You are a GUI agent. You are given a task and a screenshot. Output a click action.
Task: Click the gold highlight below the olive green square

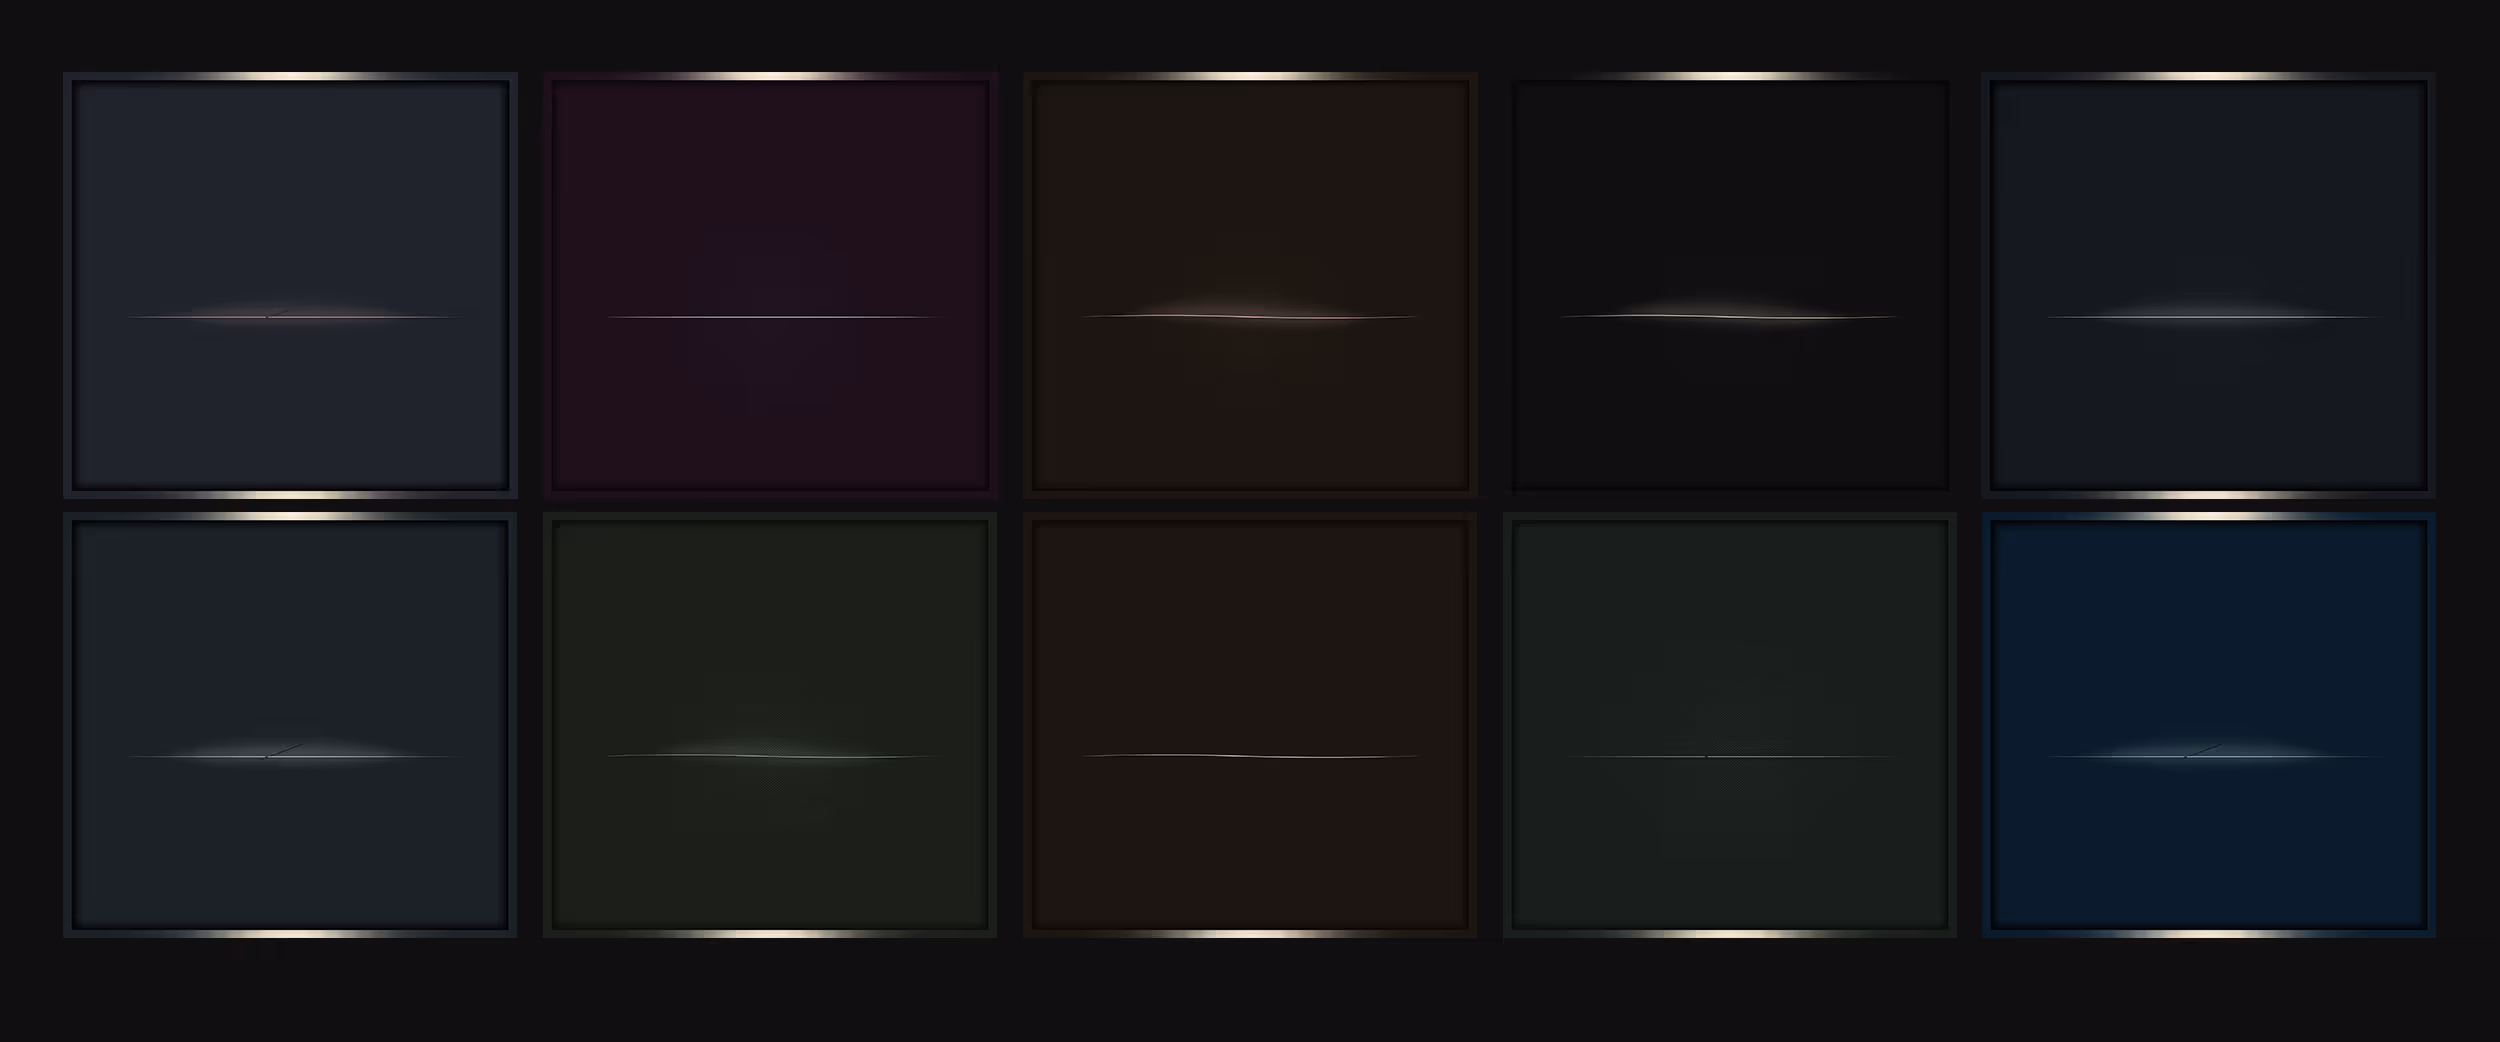pos(770,934)
